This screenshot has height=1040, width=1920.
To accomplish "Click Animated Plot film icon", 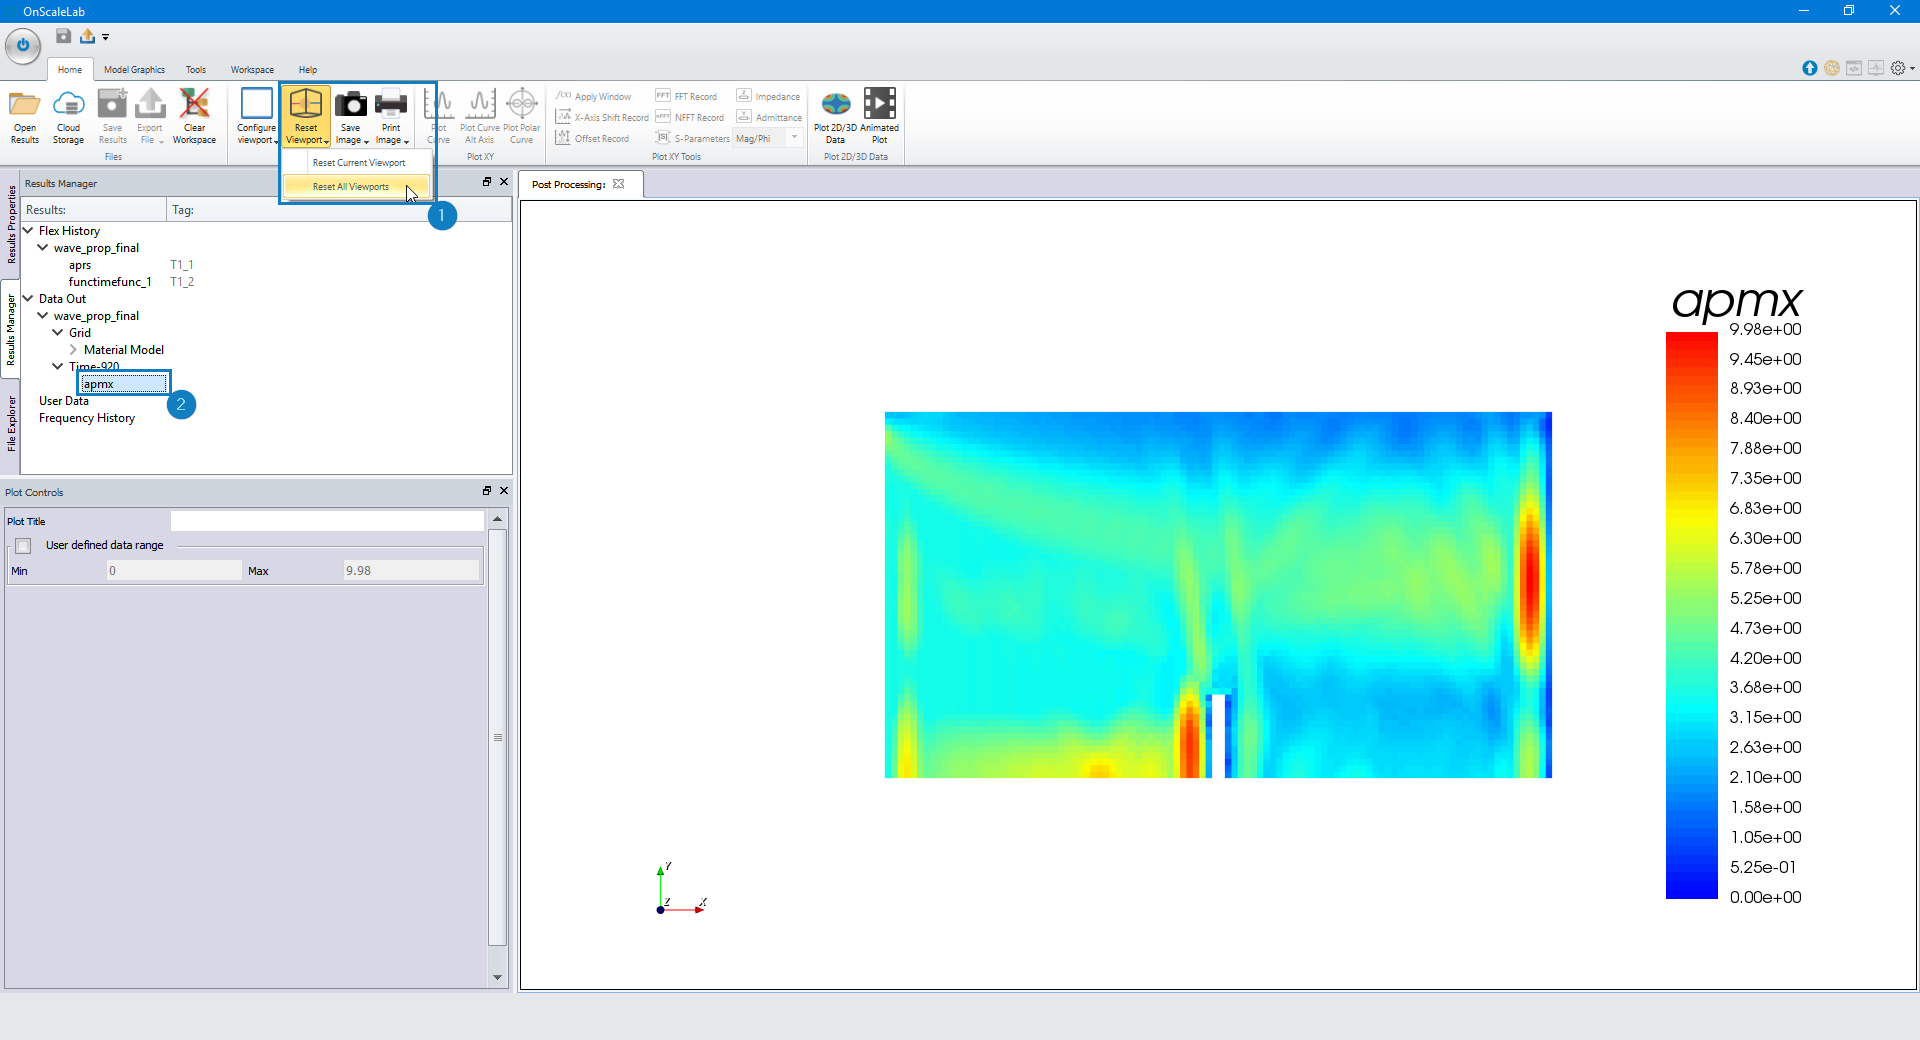I will pyautogui.click(x=880, y=104).
